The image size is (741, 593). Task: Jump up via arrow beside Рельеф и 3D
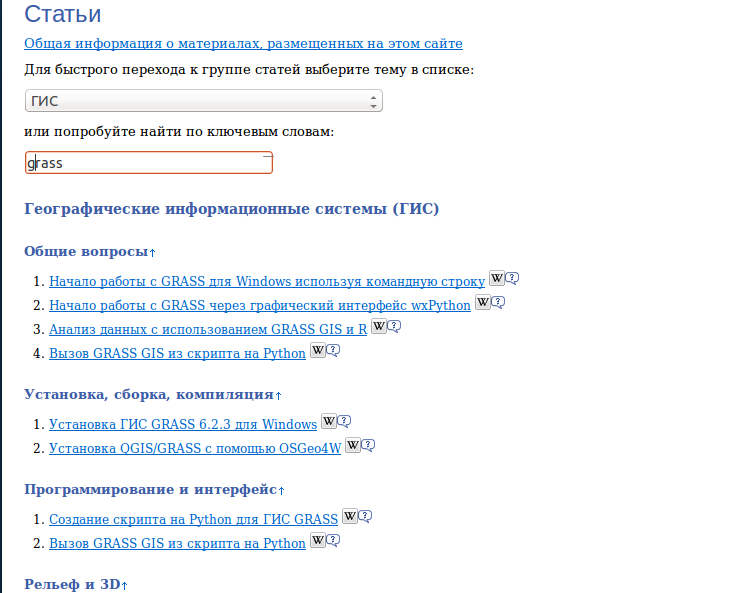tap(125, 584)
